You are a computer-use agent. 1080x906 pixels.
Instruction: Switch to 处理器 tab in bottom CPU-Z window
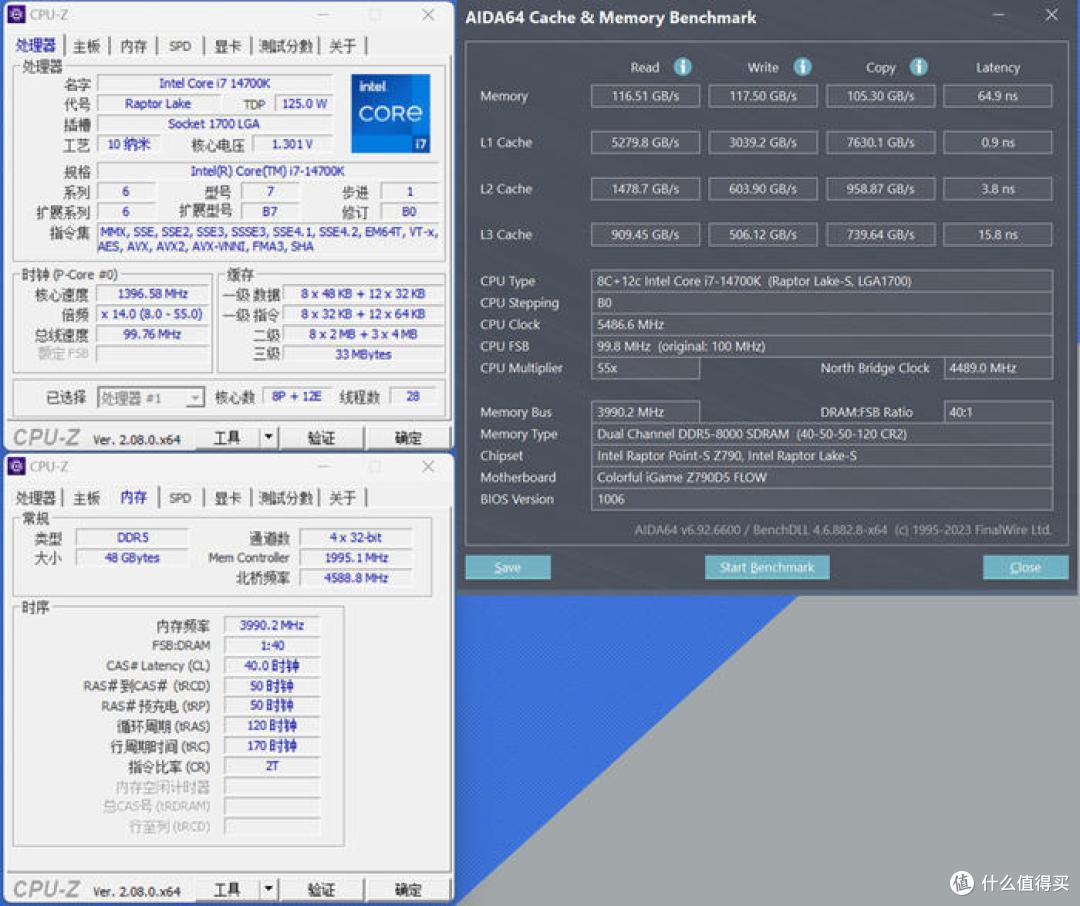click(x=35, y=498)
